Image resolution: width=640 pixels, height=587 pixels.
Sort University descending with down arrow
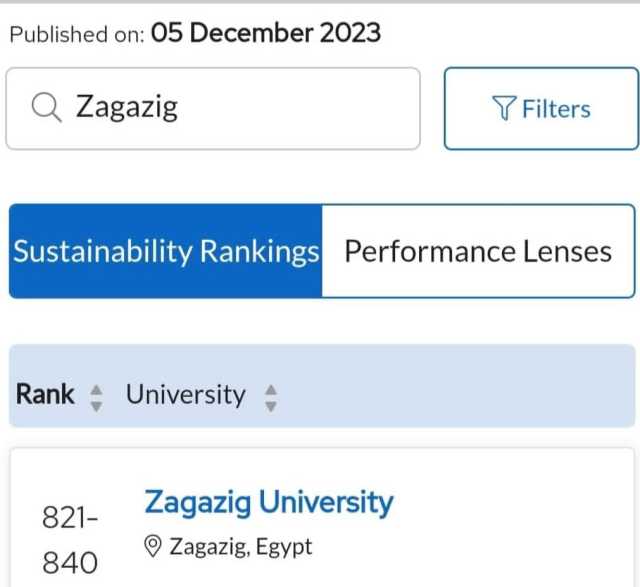point(271,407)
